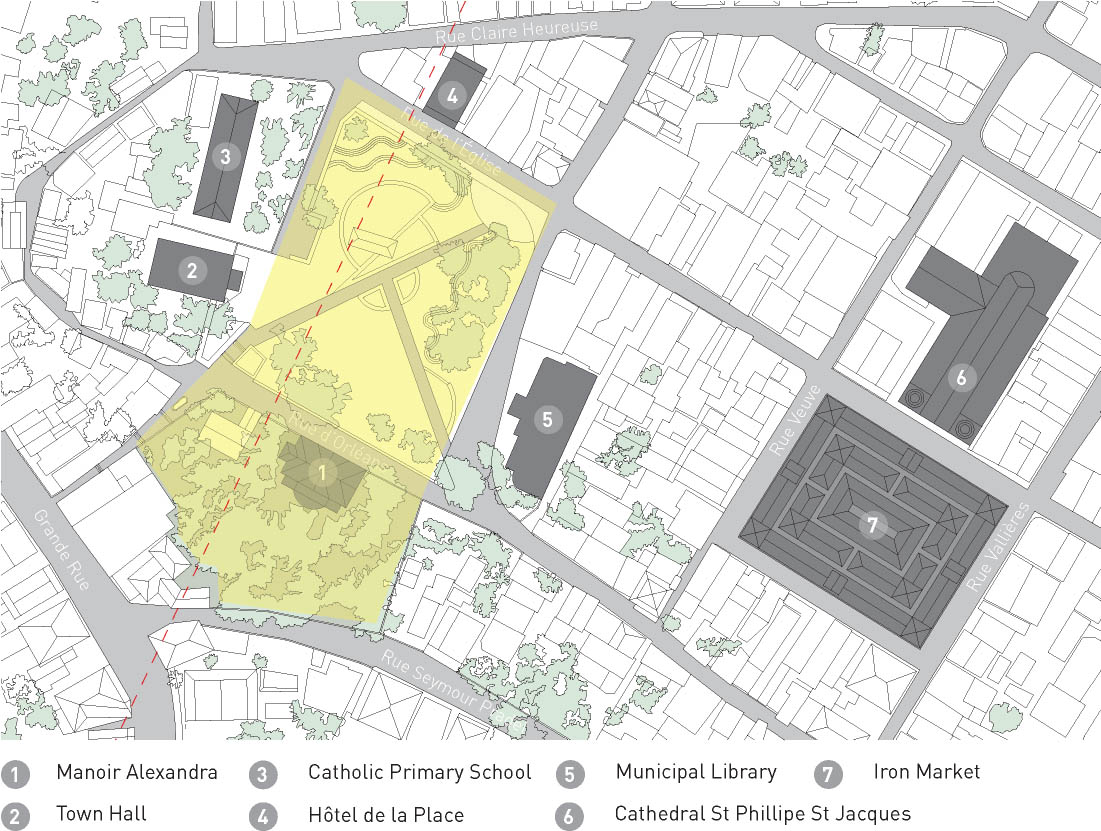The image size is (1101, 831).
Task: Click map marker 3 on the school building
Action: click(226, 156)
